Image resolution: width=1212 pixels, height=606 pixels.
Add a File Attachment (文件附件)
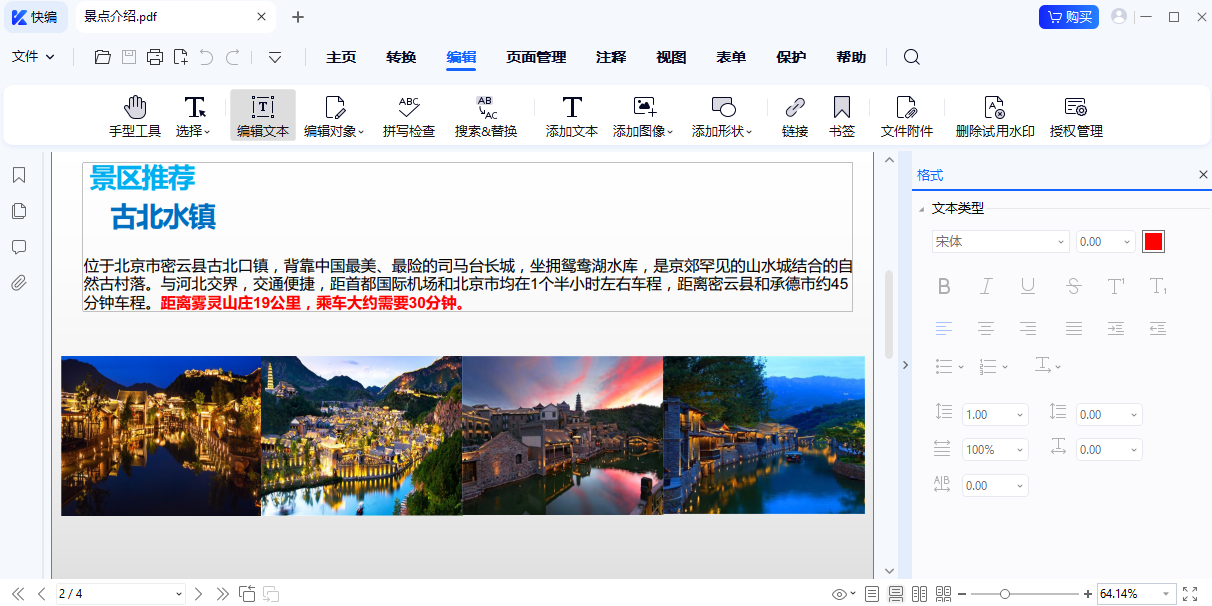pos(906,117)
